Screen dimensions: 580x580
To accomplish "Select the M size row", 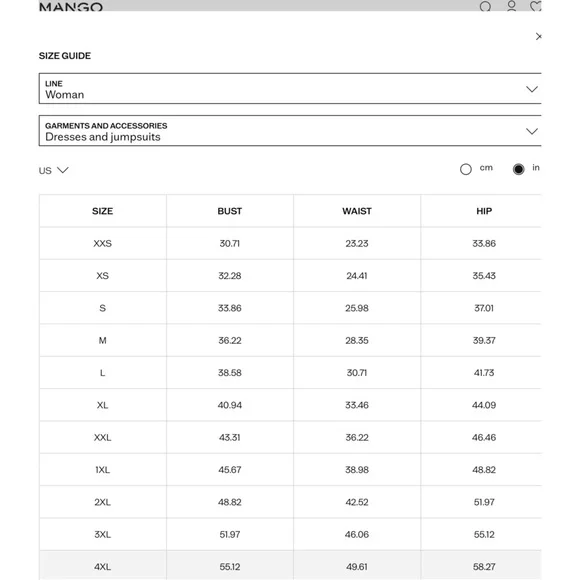I will click(290, 340).
